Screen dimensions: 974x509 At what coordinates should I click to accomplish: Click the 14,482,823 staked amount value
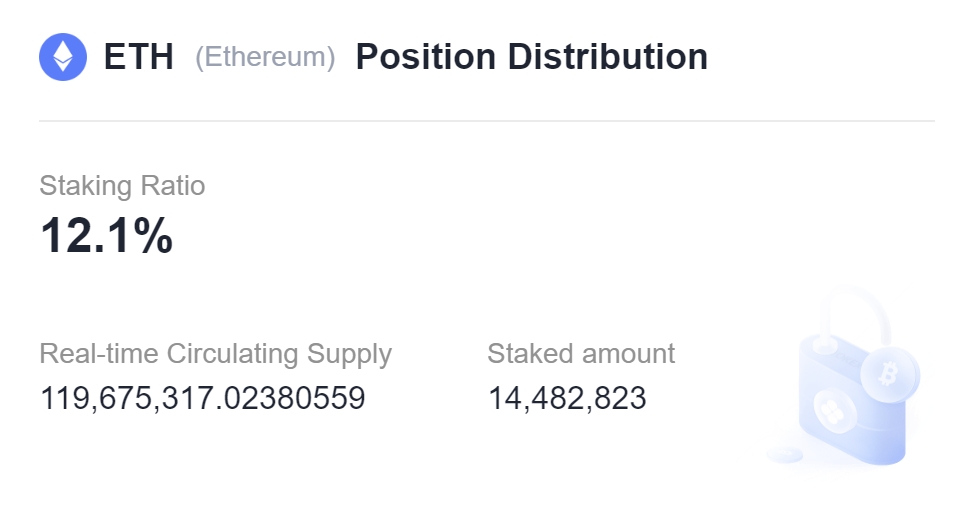[567, 398]
